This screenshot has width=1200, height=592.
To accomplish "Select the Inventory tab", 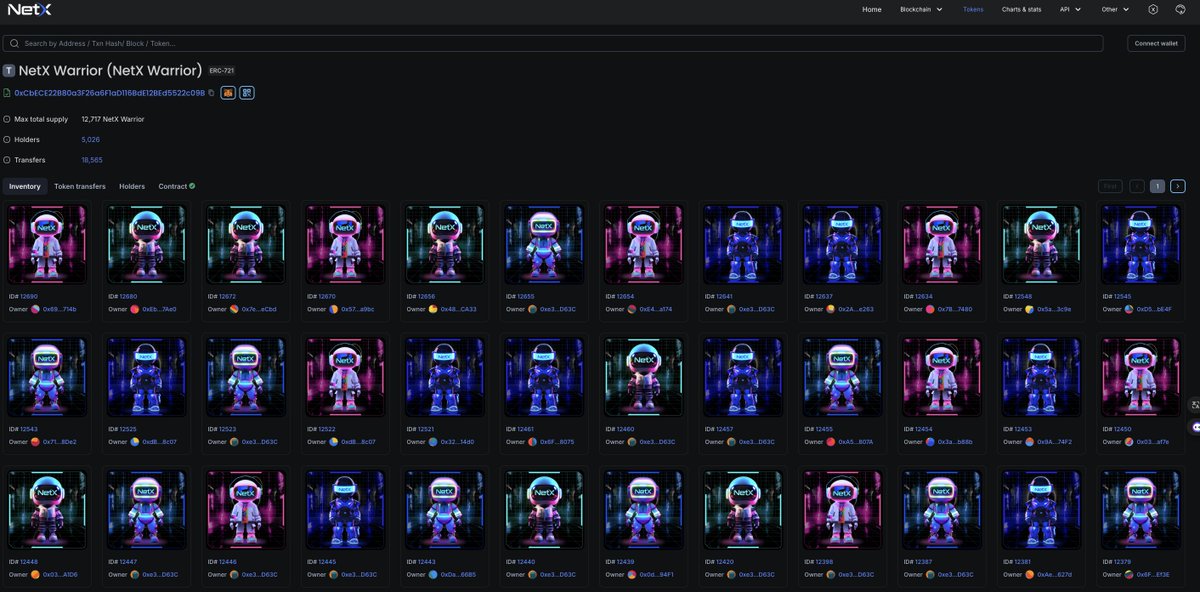I will pos(25,186).
